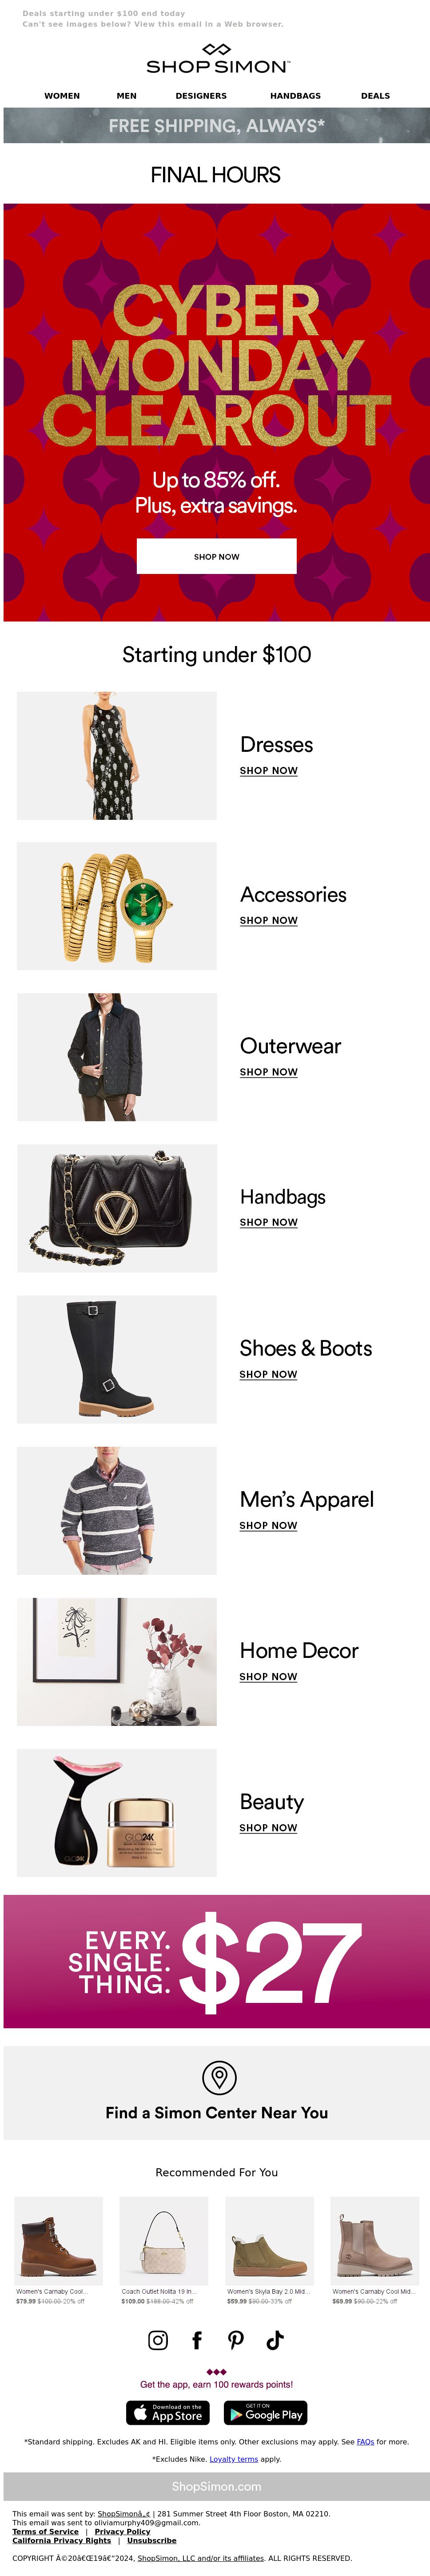The width and height of the screenshot is (430, 2576).
Task: Click the Free Shipping Always banner
Action: pyautogui.click(x=217, y=126)
